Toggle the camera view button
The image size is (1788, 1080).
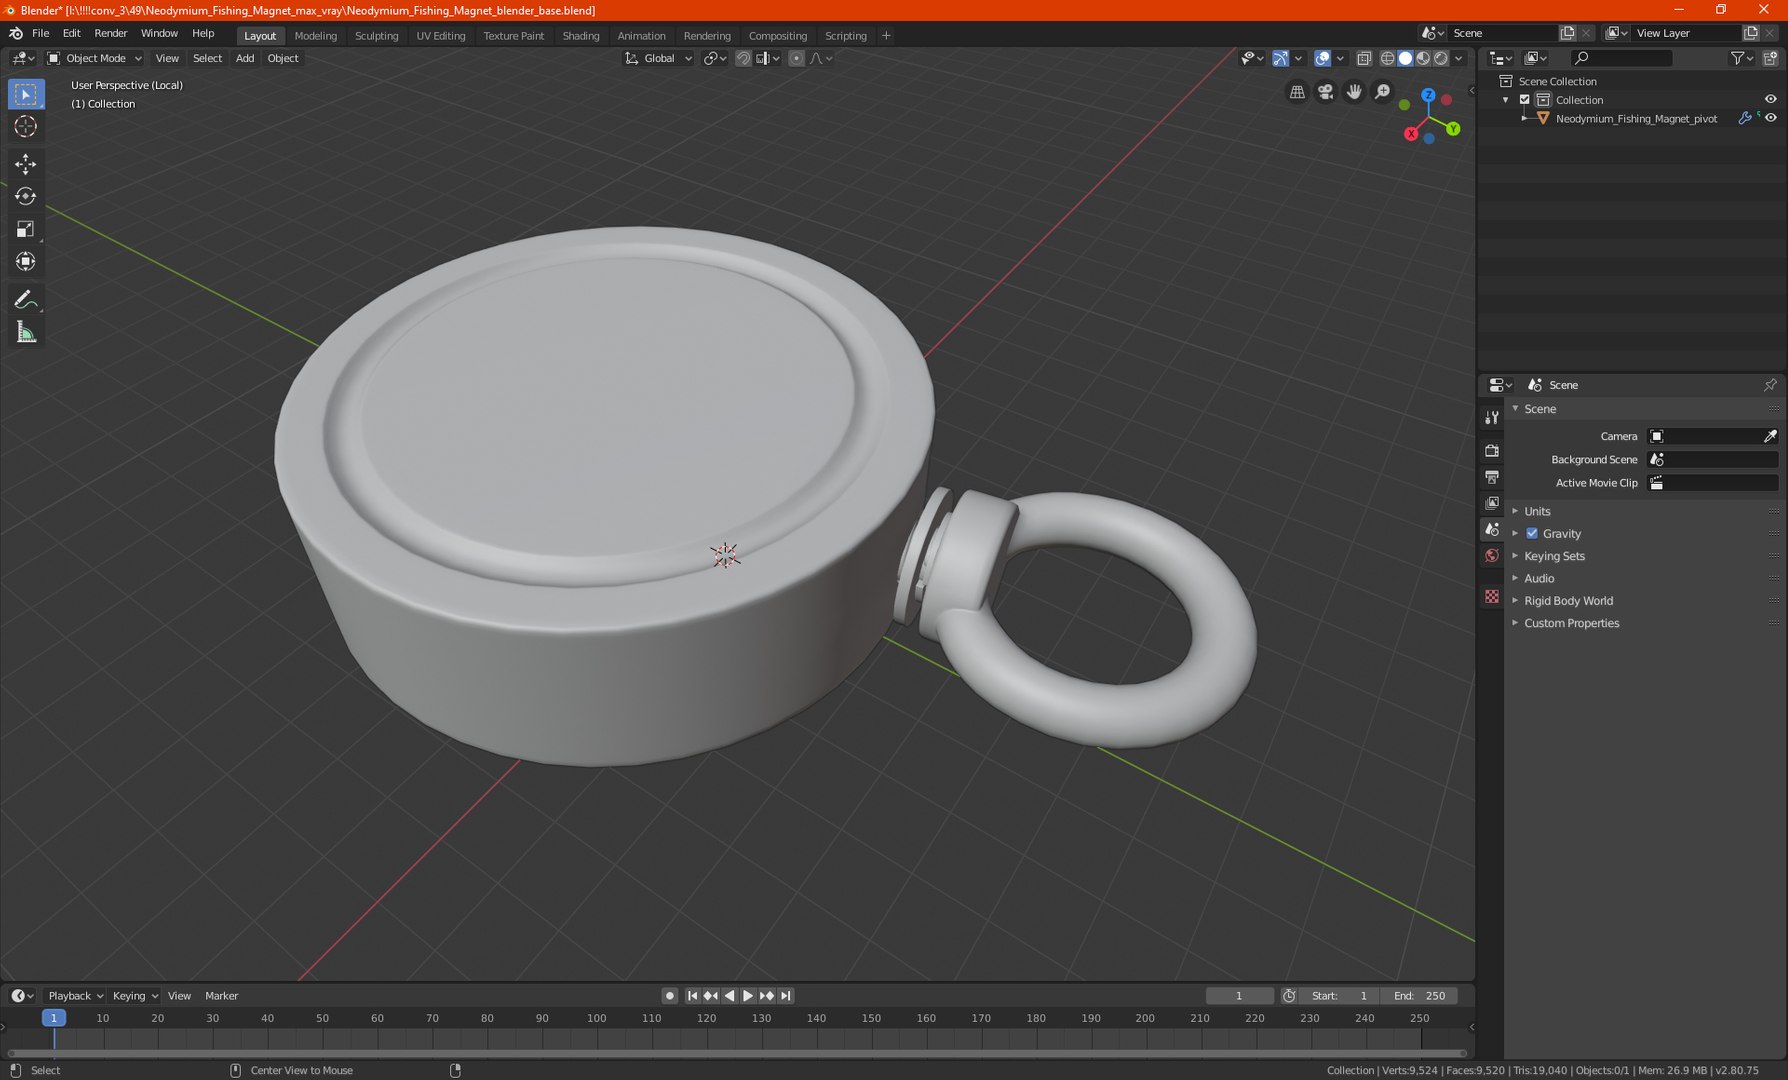[1325, 92]
